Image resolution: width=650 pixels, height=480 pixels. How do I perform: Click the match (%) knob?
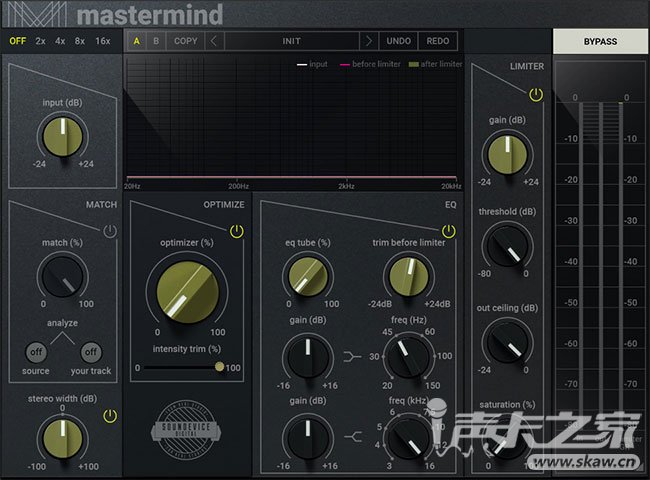tap(63, 276)
